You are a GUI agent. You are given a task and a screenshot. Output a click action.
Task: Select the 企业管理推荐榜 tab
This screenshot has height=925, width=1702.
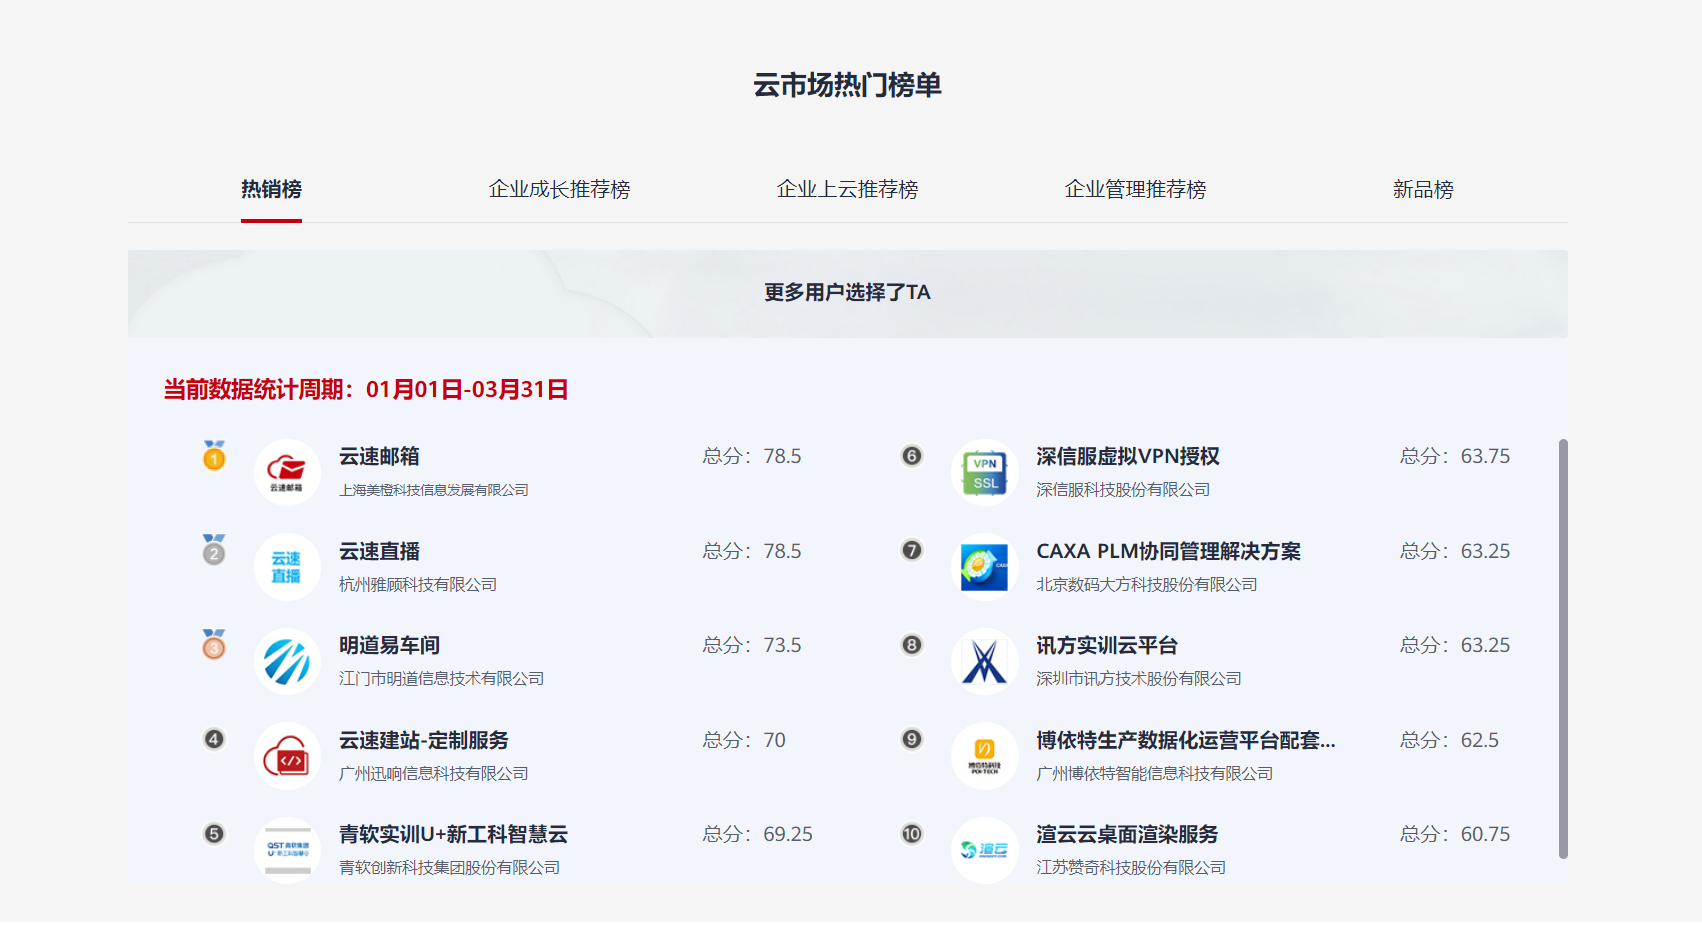(x=1135, y=189)
